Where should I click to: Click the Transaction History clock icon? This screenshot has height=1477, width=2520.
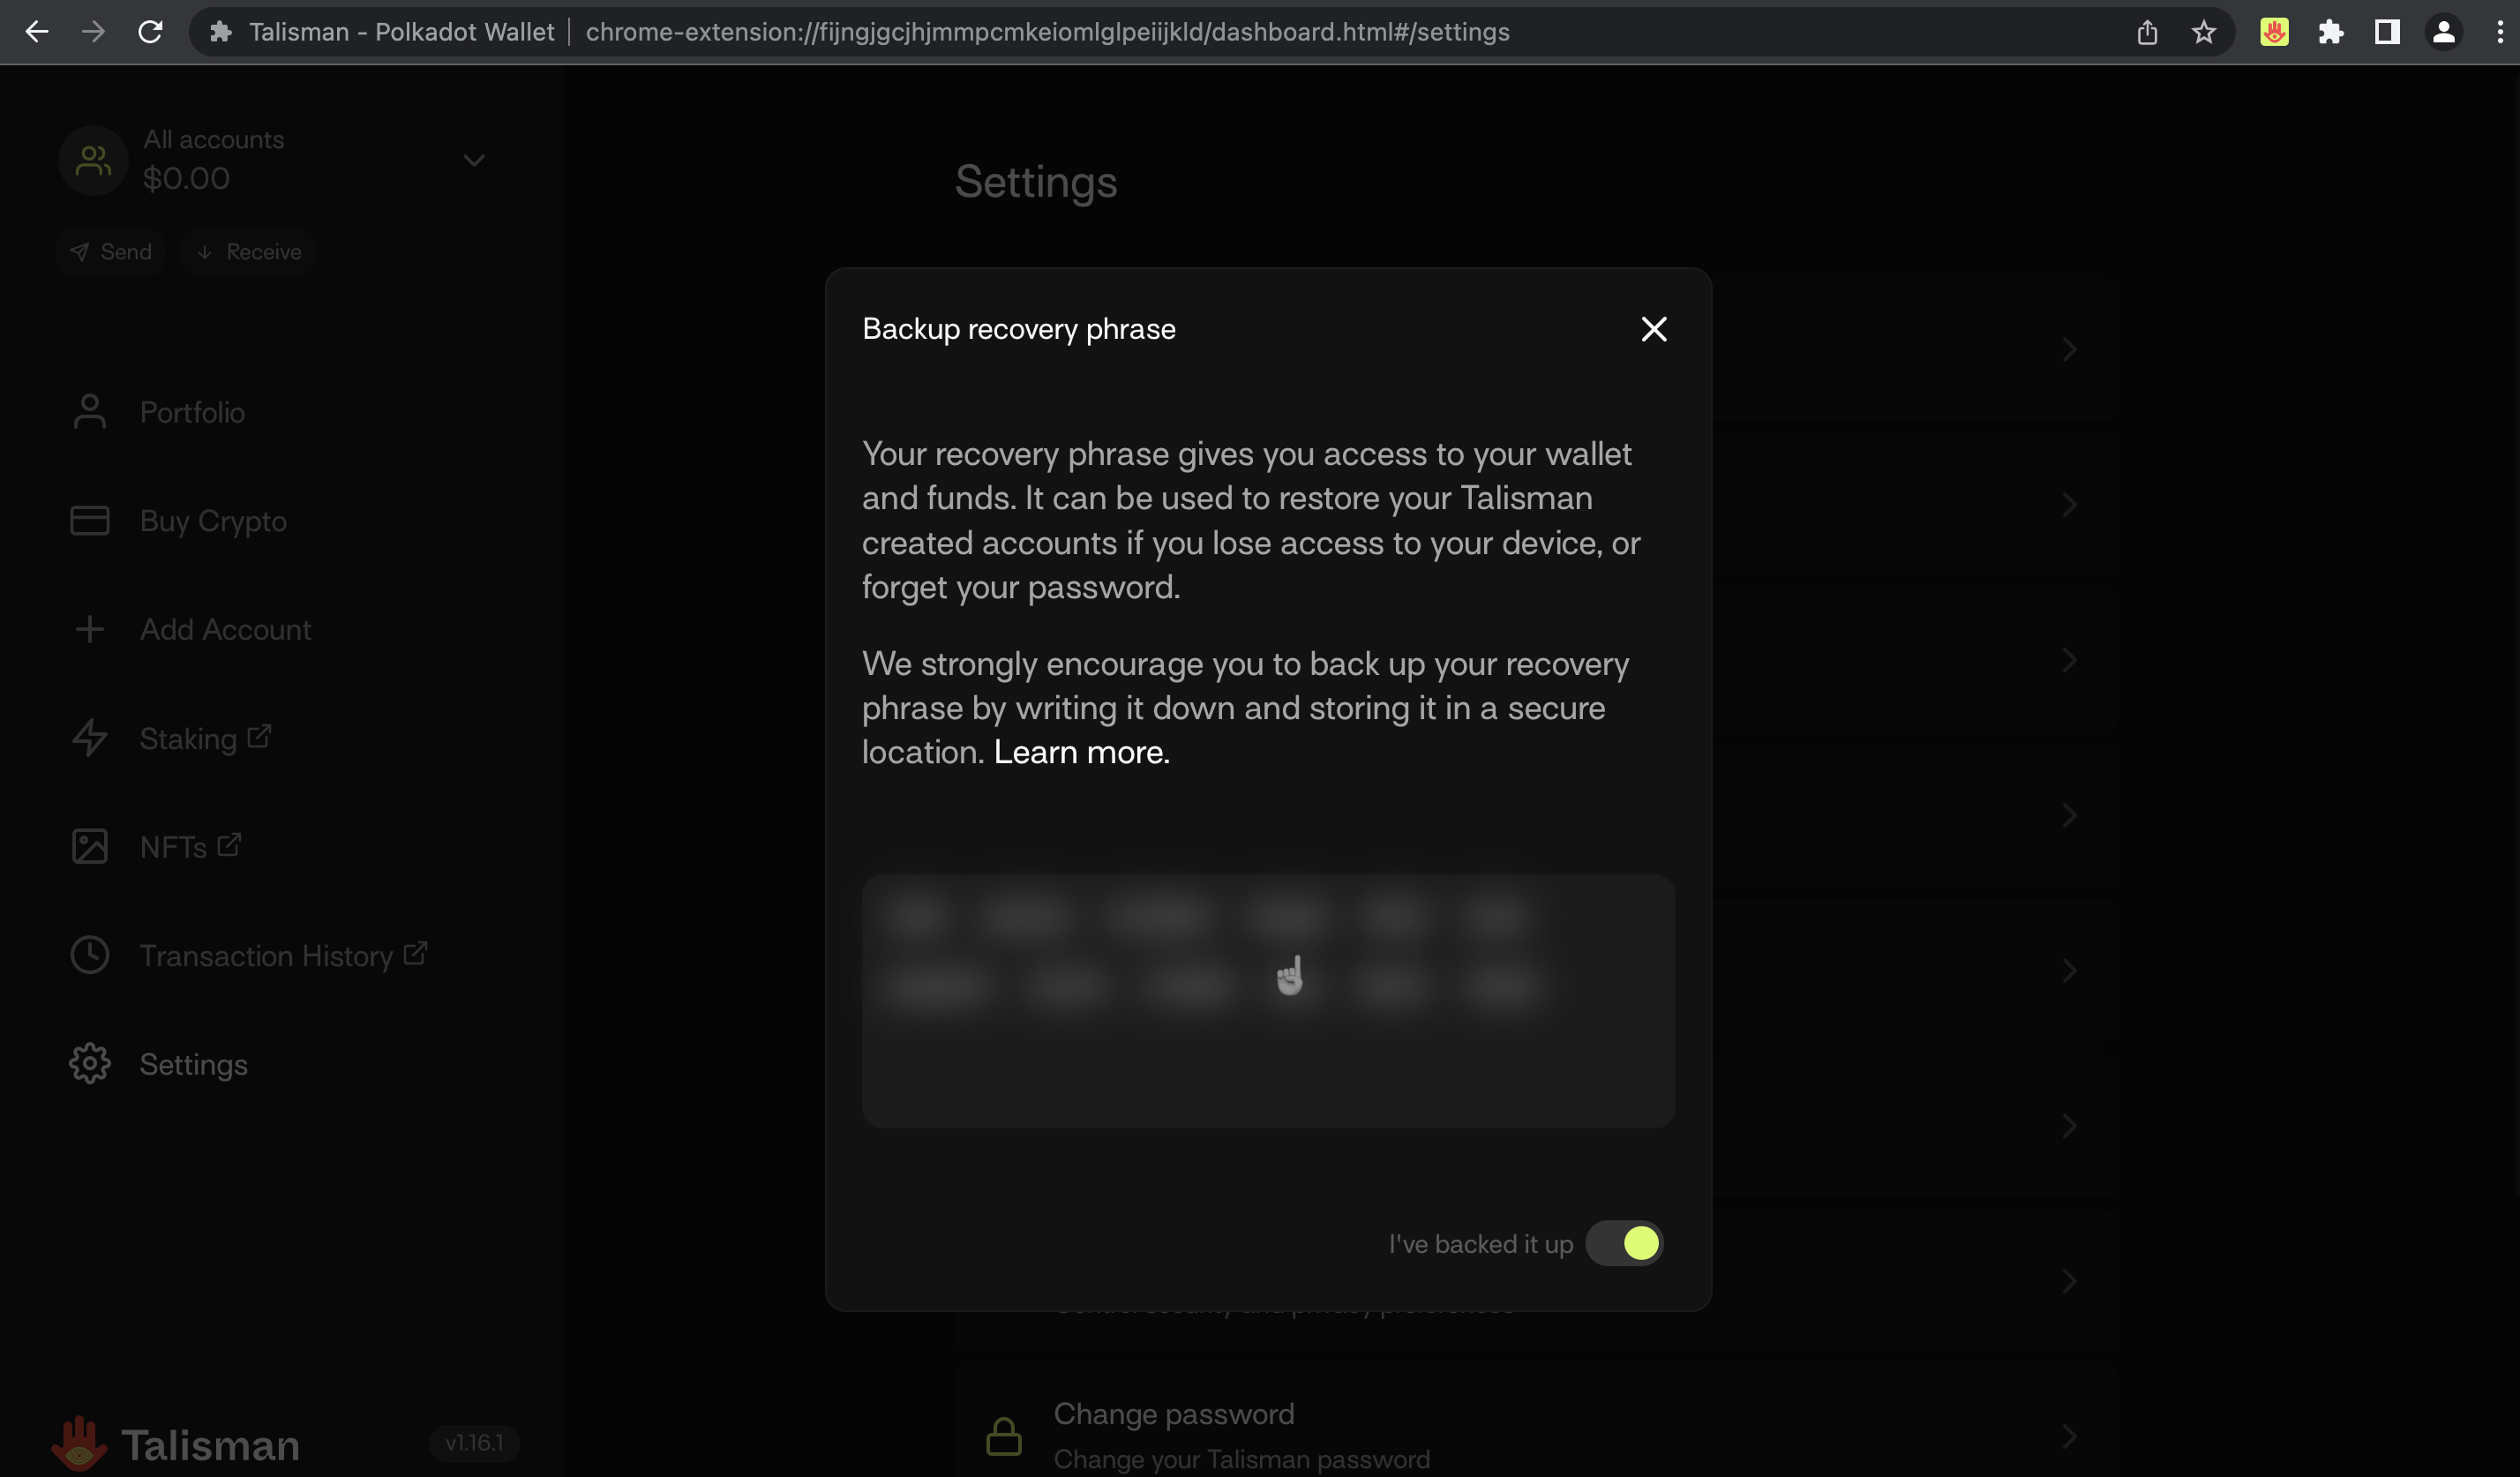(x=90, y=955)
